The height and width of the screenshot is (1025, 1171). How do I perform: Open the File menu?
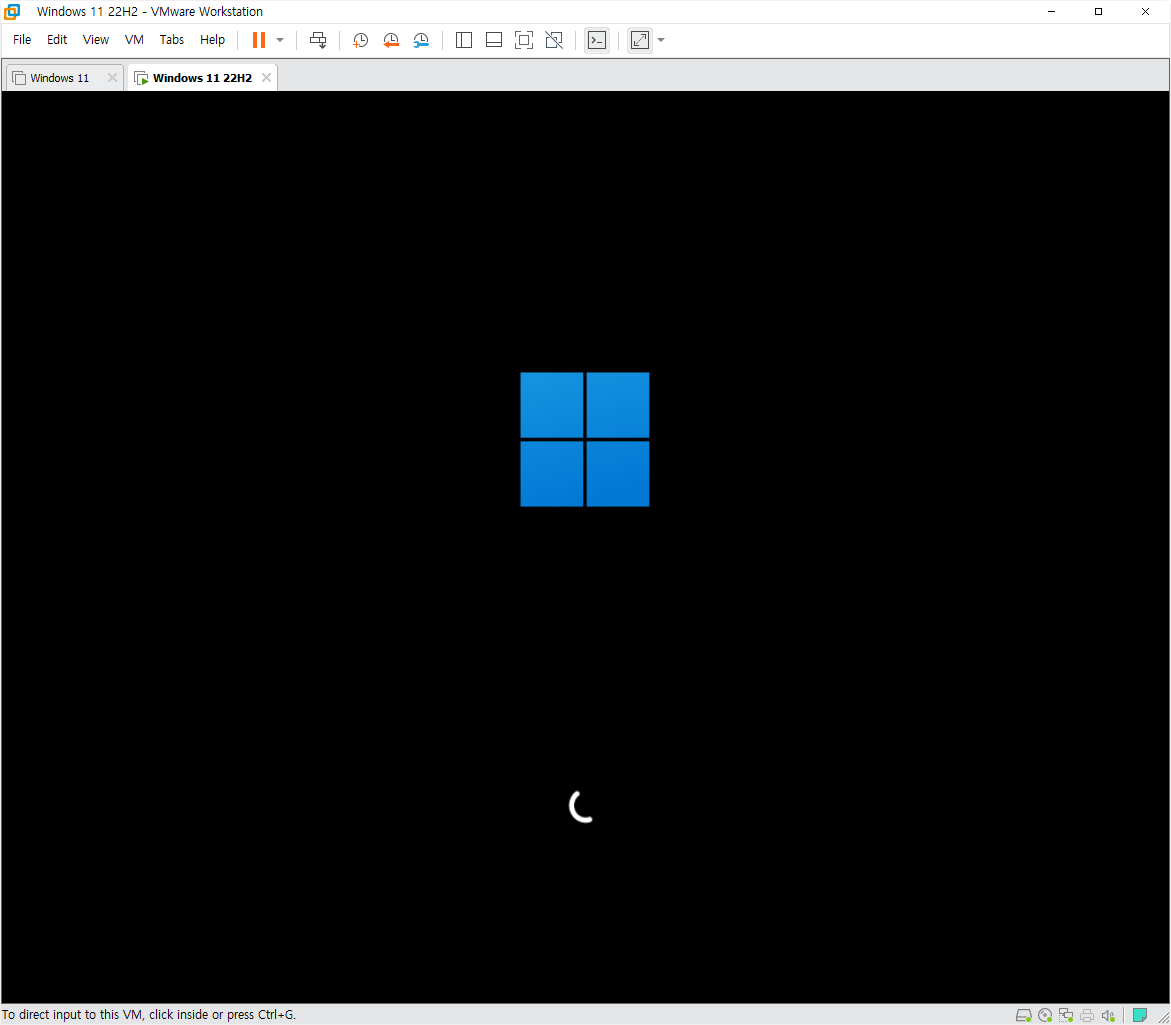pos(22,40)
